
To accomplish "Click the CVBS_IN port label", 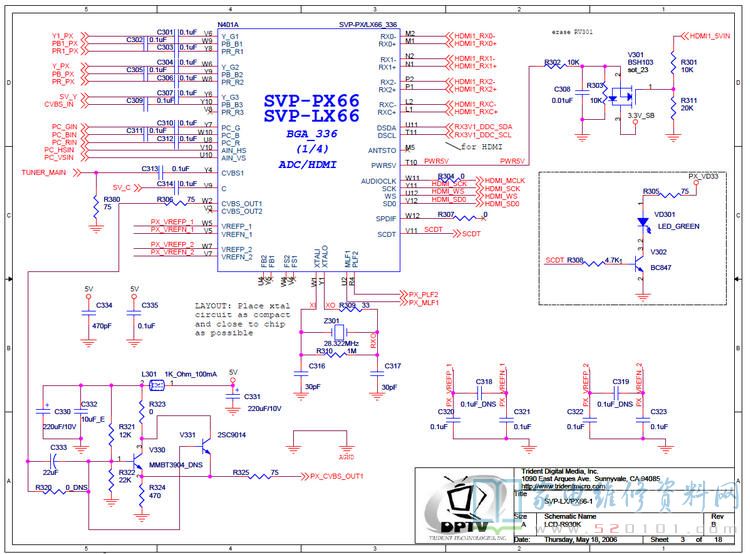I will pyautogui.click(x=59, y=104).
